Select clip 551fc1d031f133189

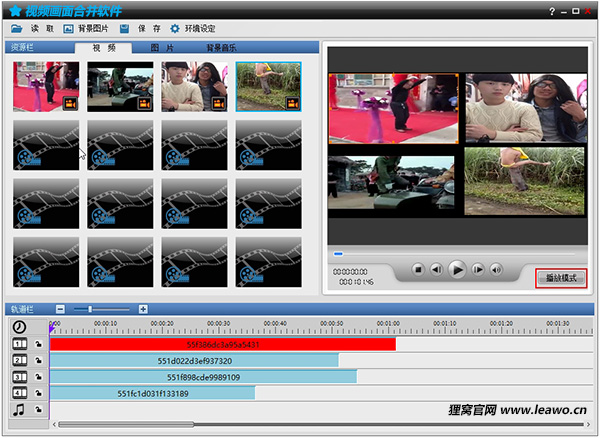[x=153, y=393]
